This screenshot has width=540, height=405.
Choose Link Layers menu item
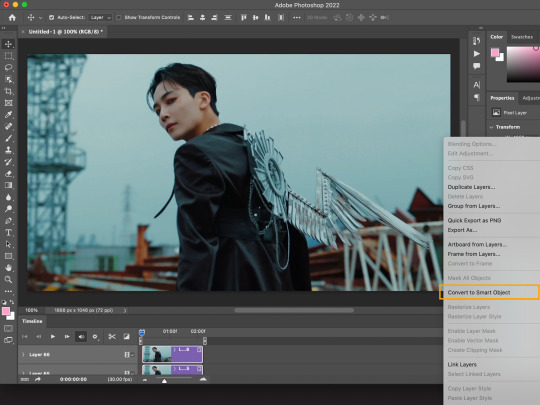[462, 364]
